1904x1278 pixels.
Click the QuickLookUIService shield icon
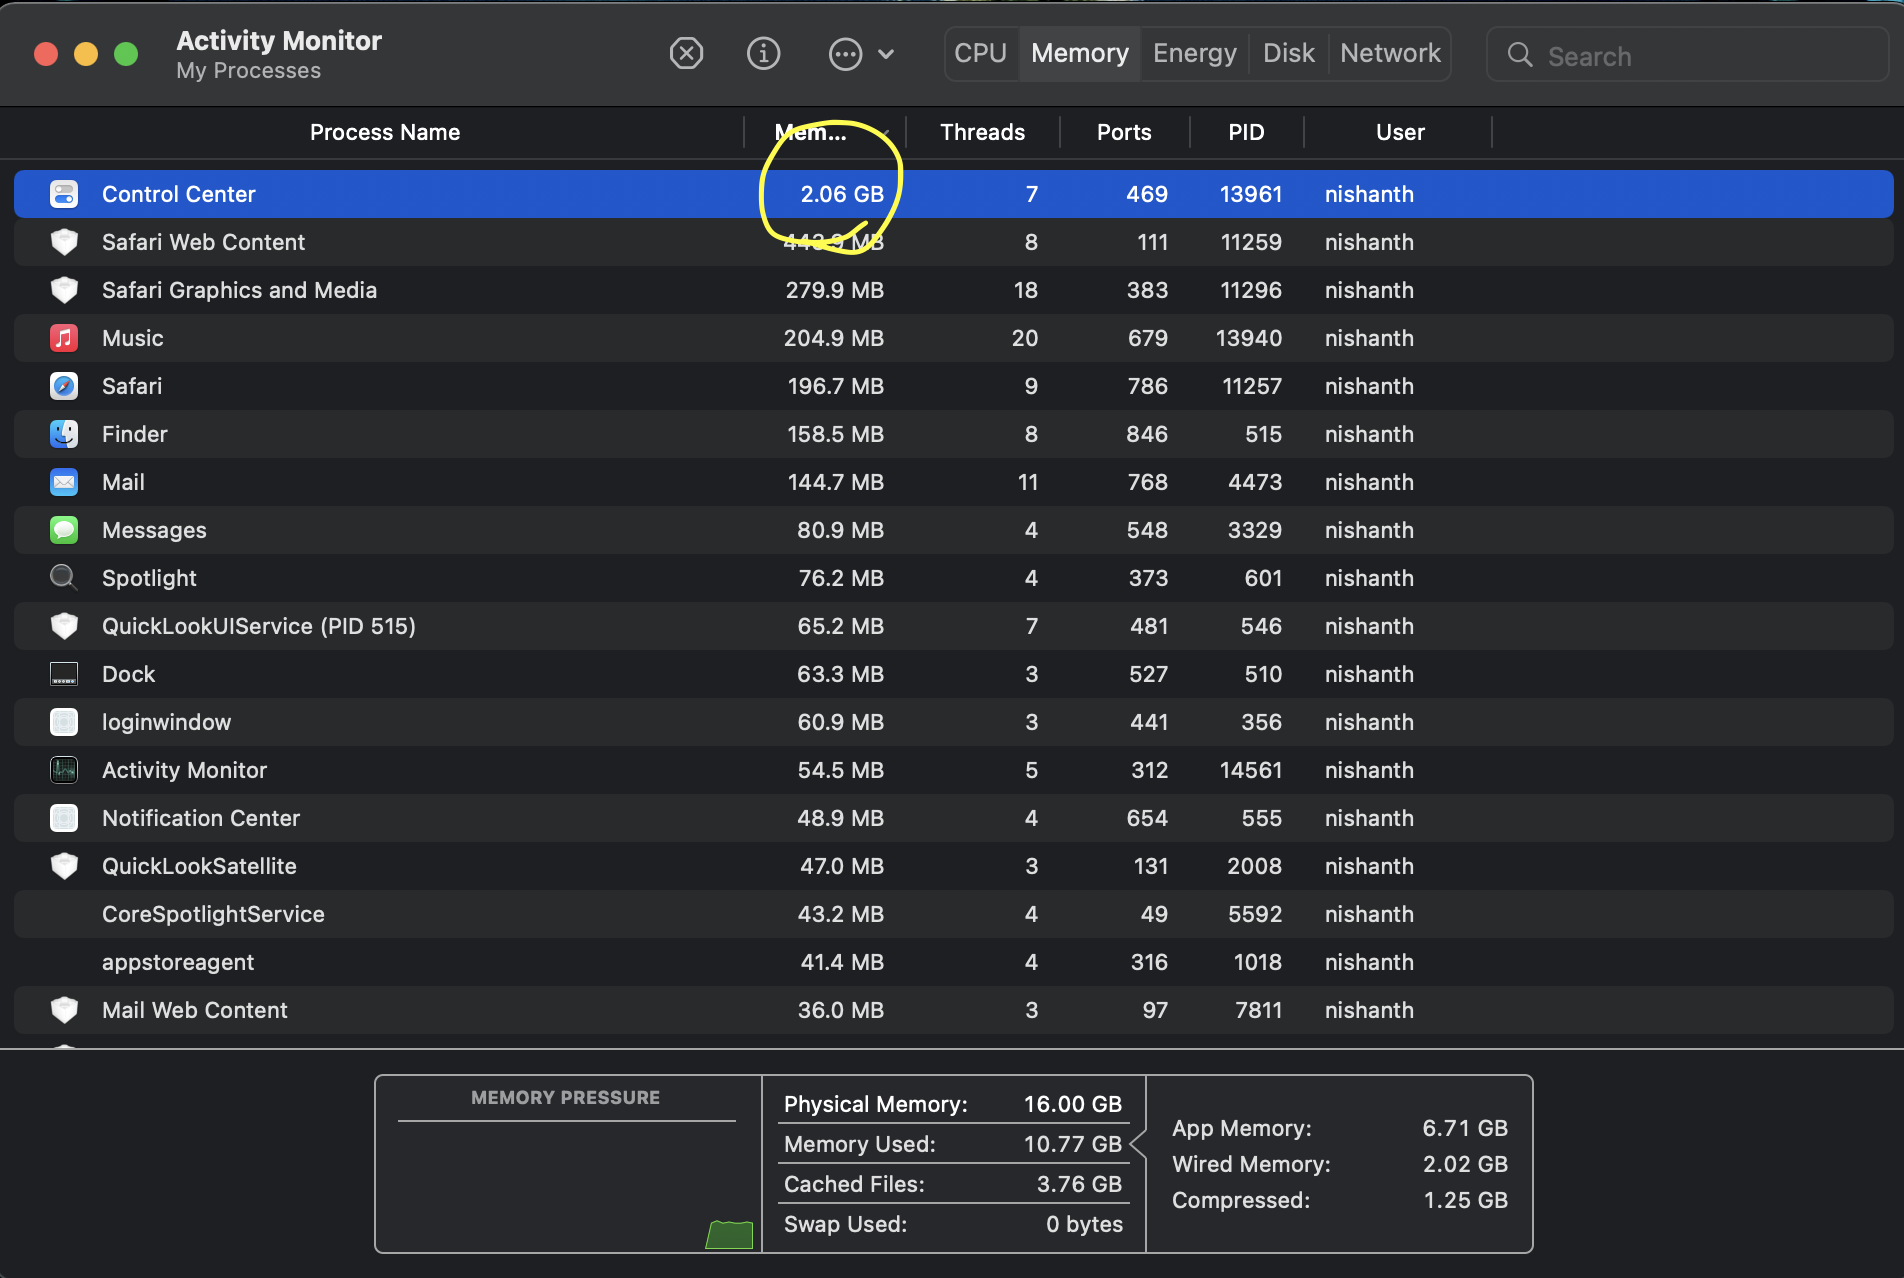click(64, 626)
